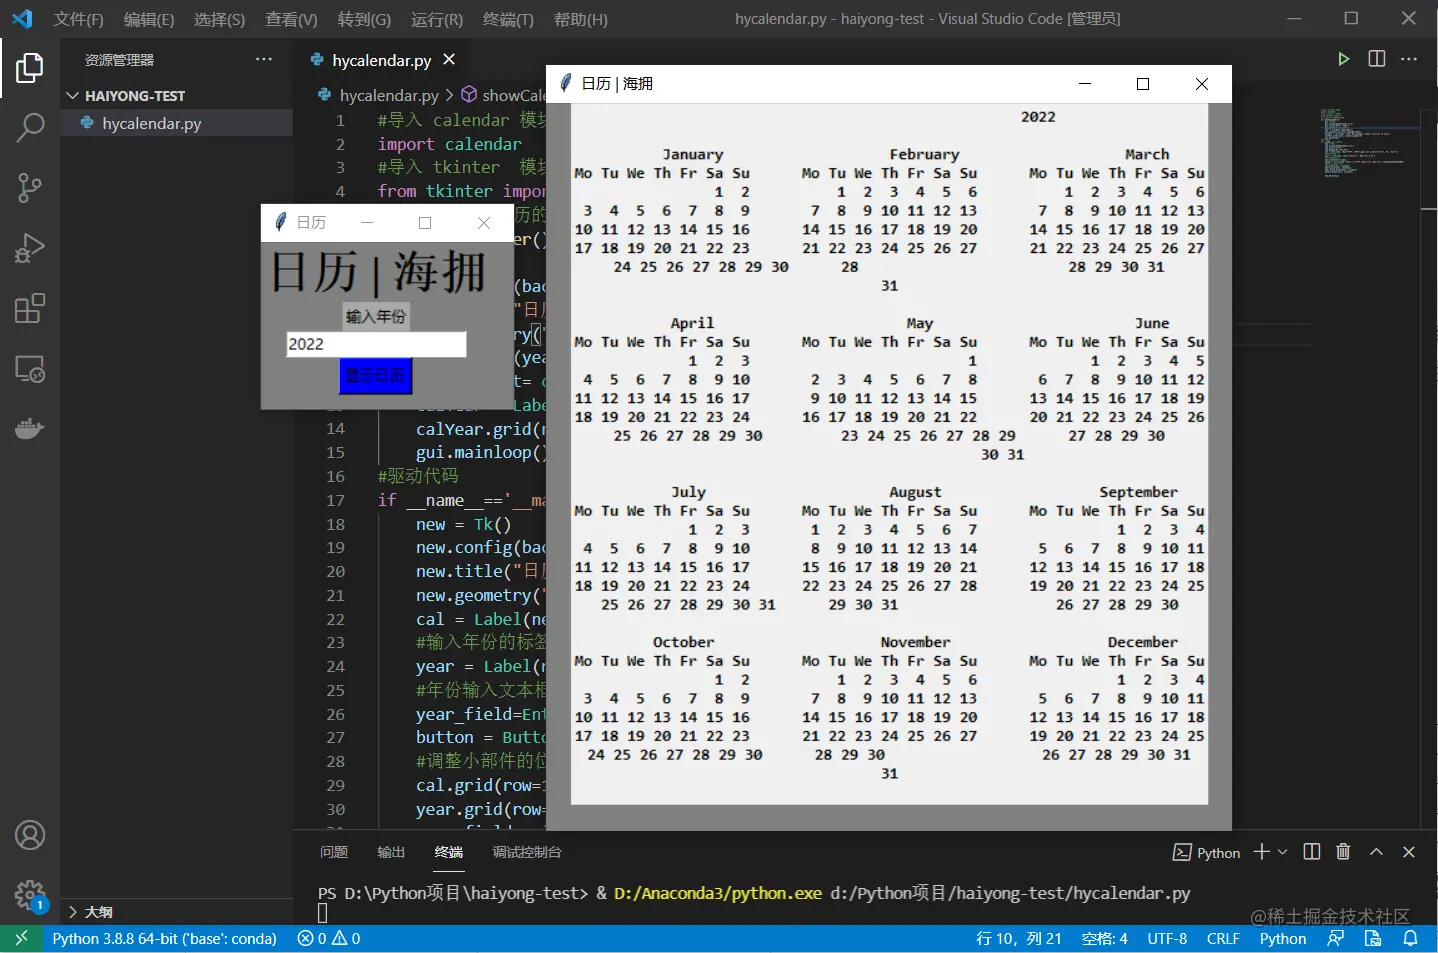Open the Run and Debug view
Screen dimensions: 1438x953
click(x=30, y=247)
